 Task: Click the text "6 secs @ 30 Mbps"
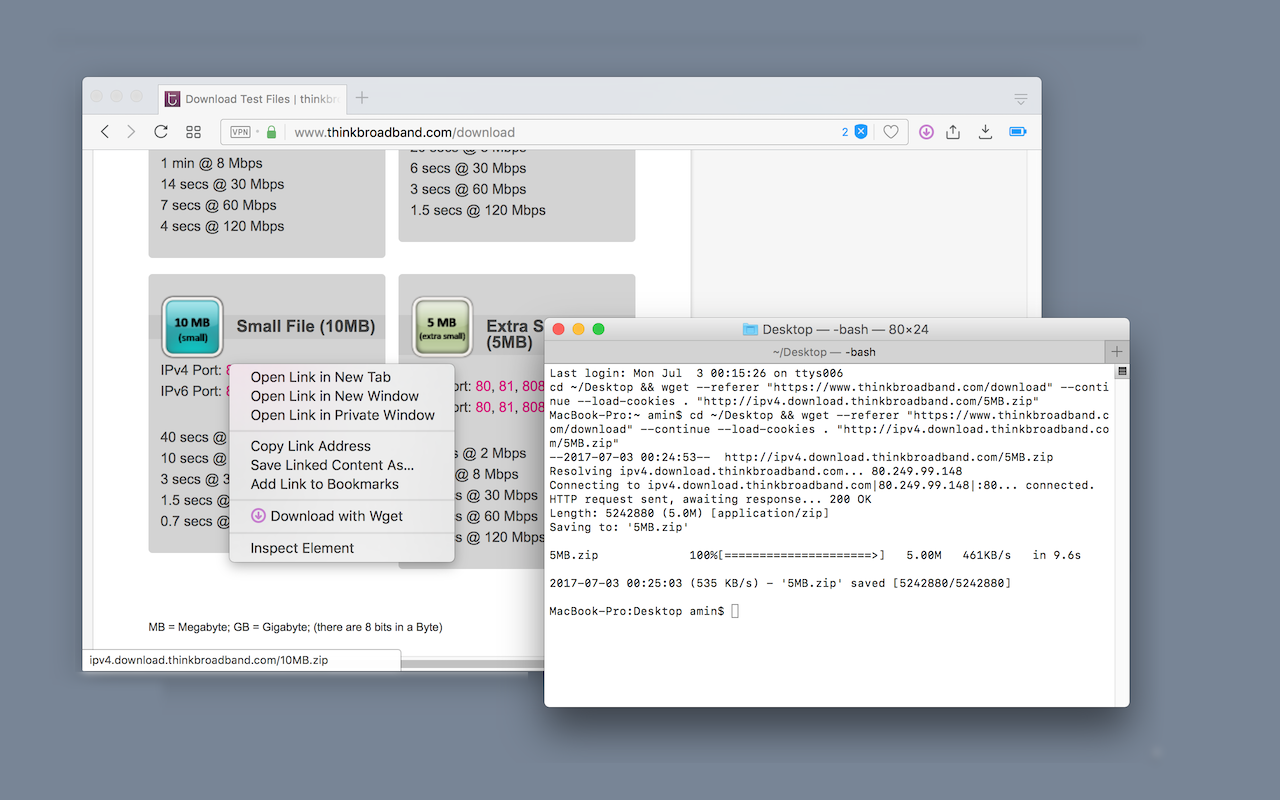(x=468, y=168)
